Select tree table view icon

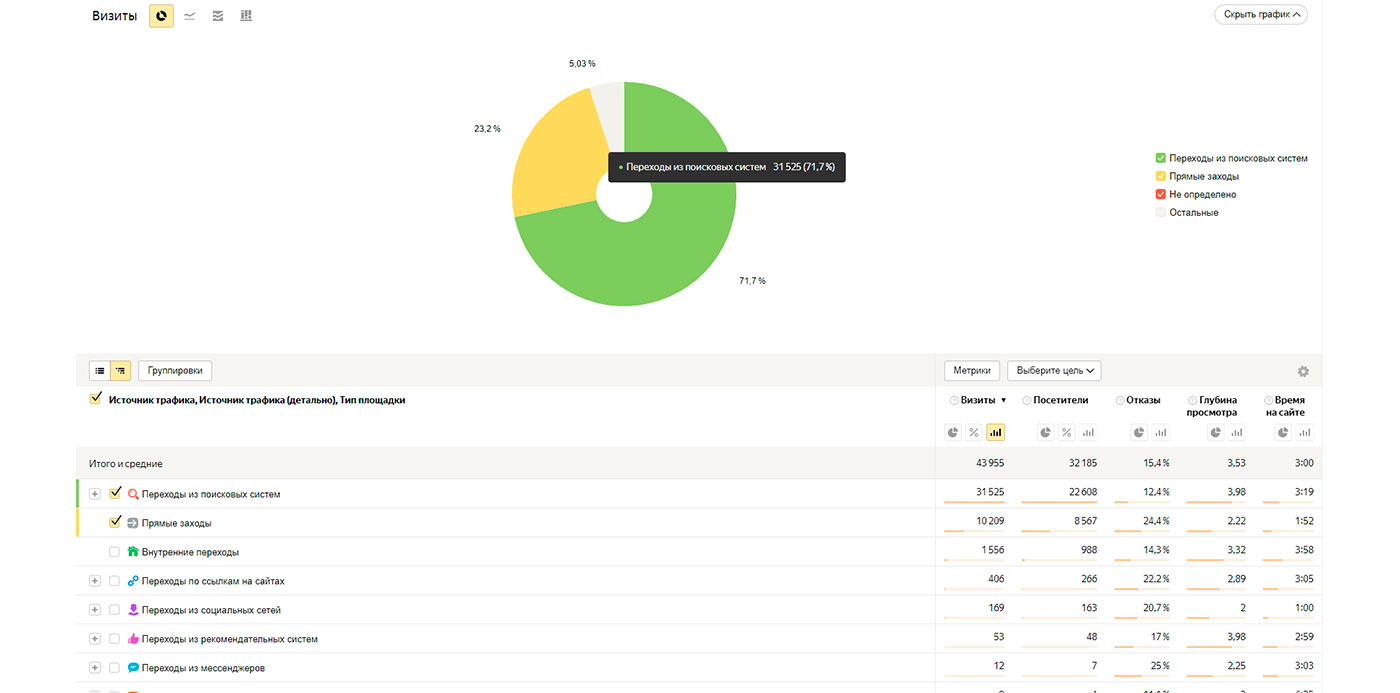click(120, 371)
